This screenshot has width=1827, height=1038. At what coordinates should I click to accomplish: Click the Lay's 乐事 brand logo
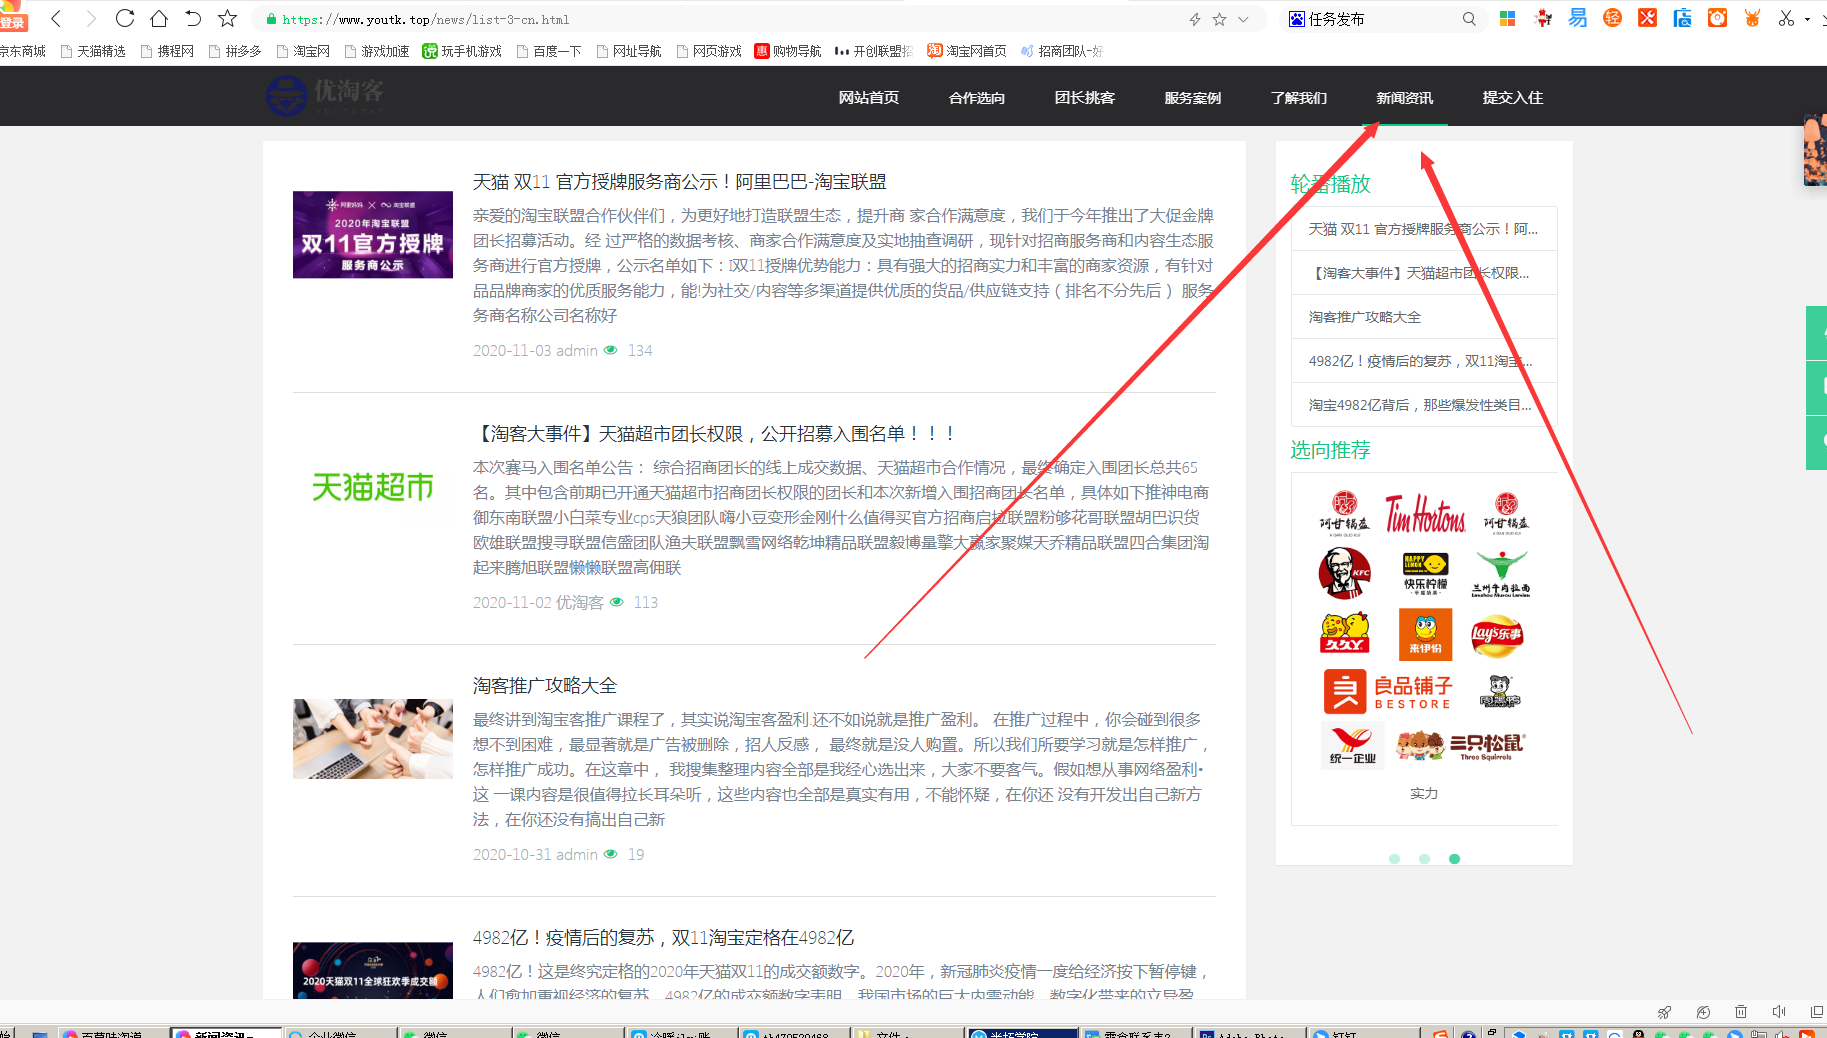coord(1497,635)
